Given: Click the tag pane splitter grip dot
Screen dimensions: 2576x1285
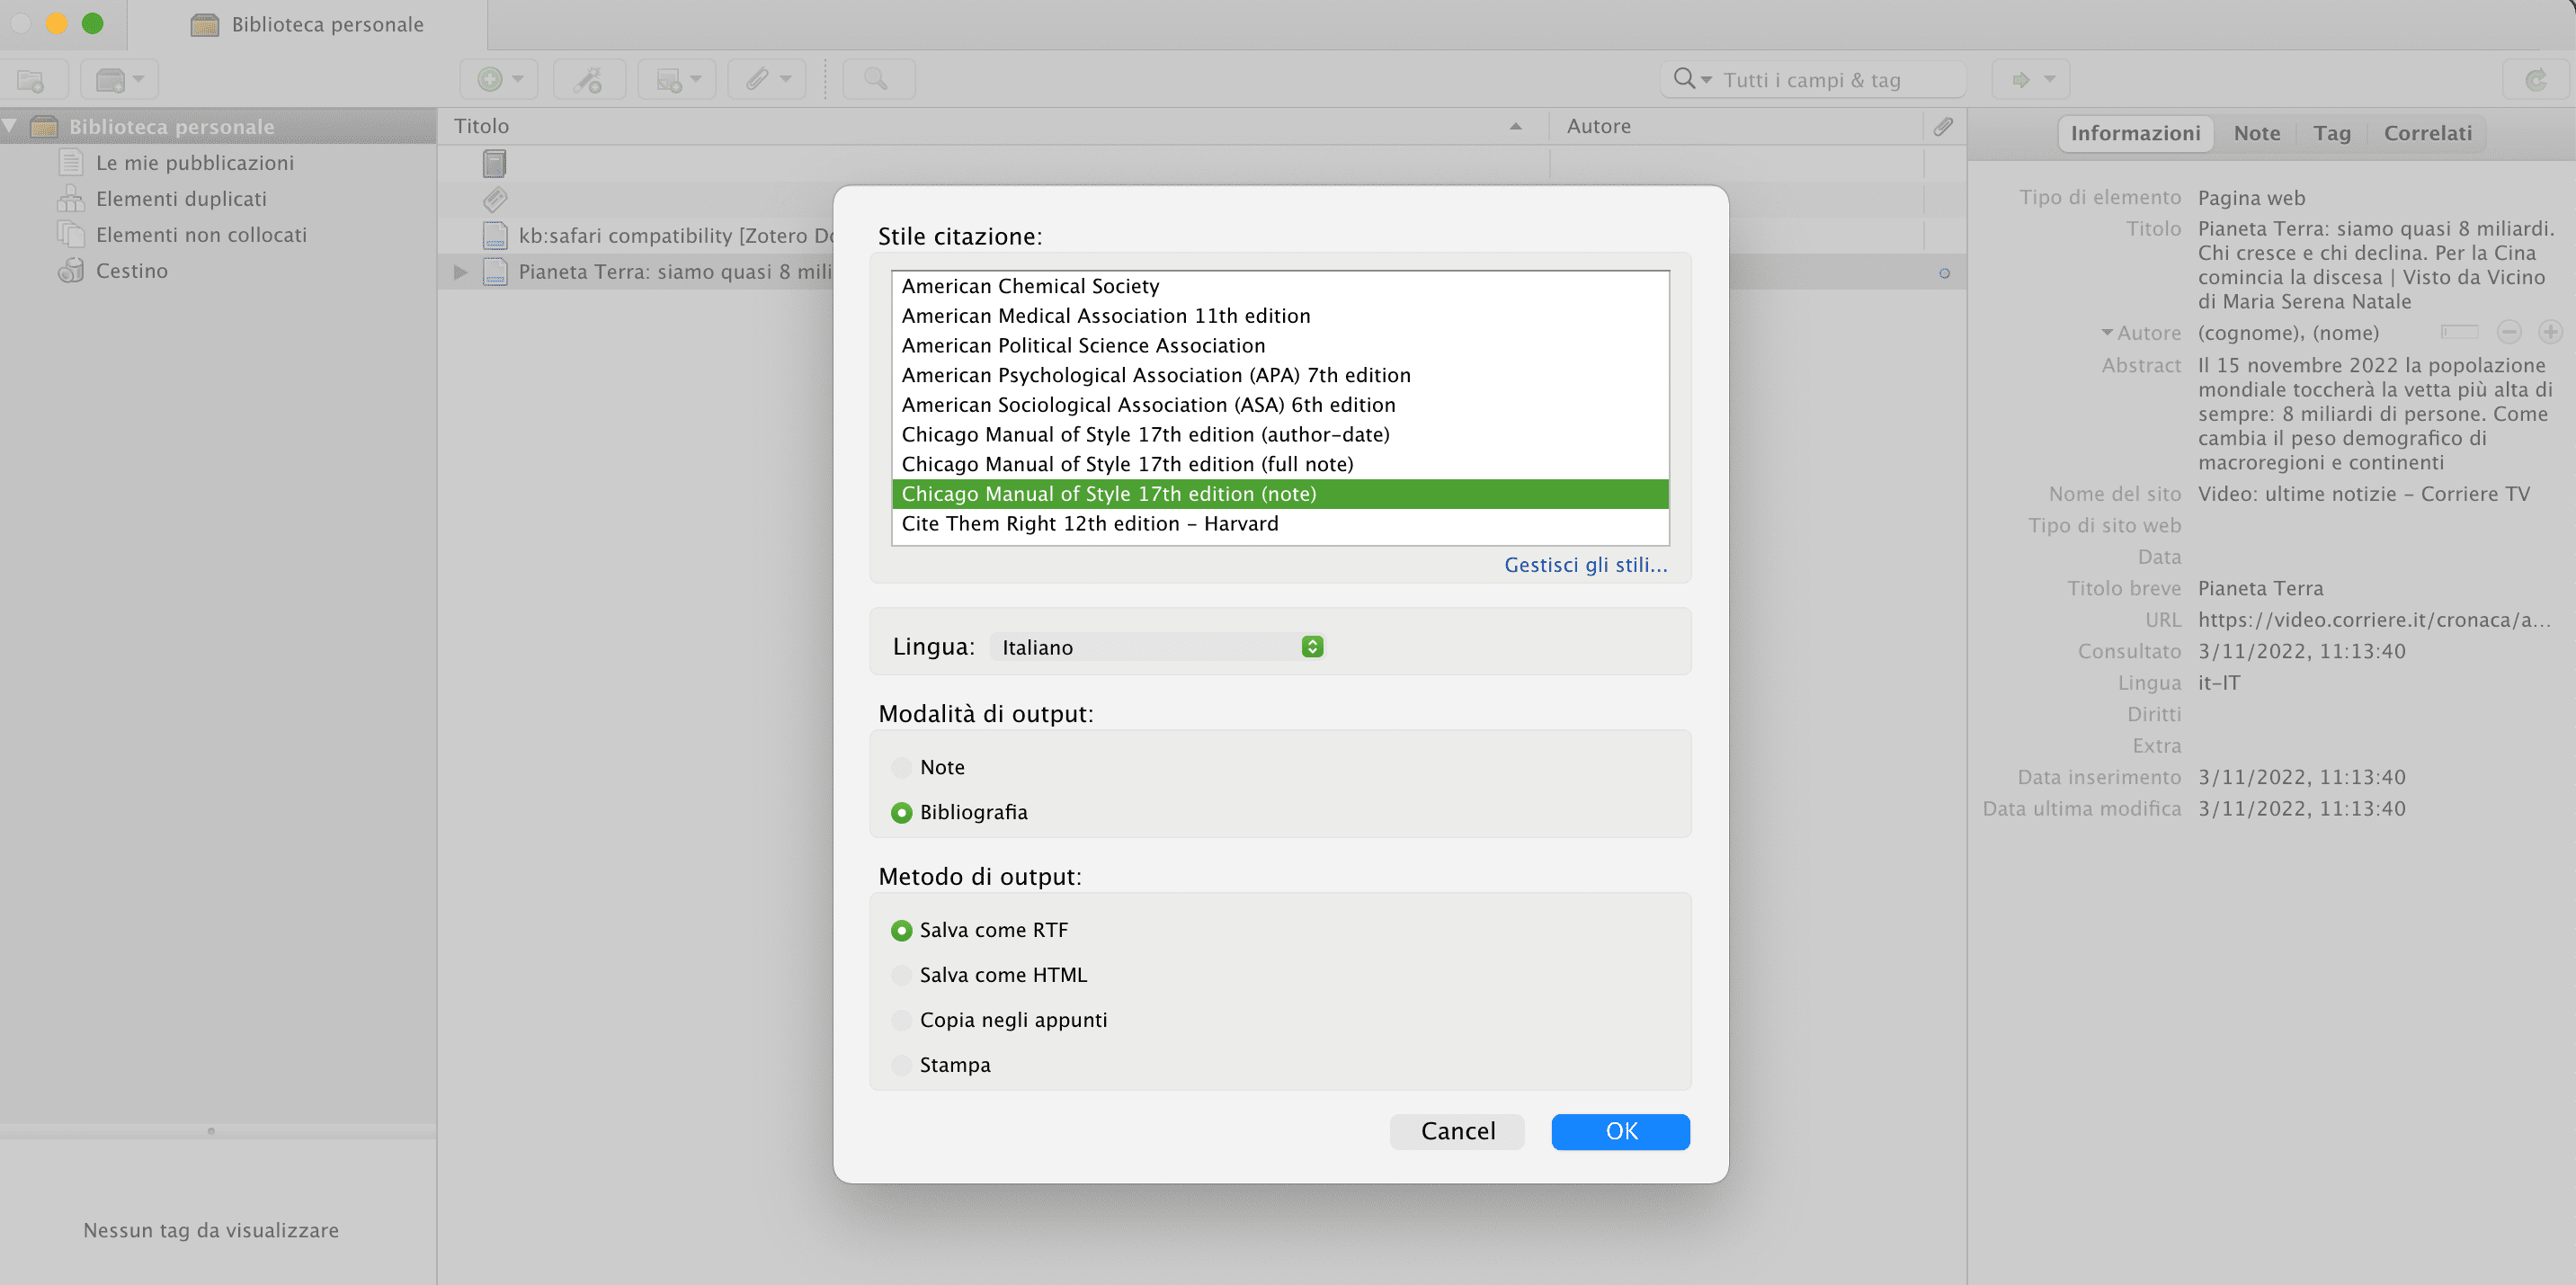Looking at the screenshot, I should coord(211,1131).
